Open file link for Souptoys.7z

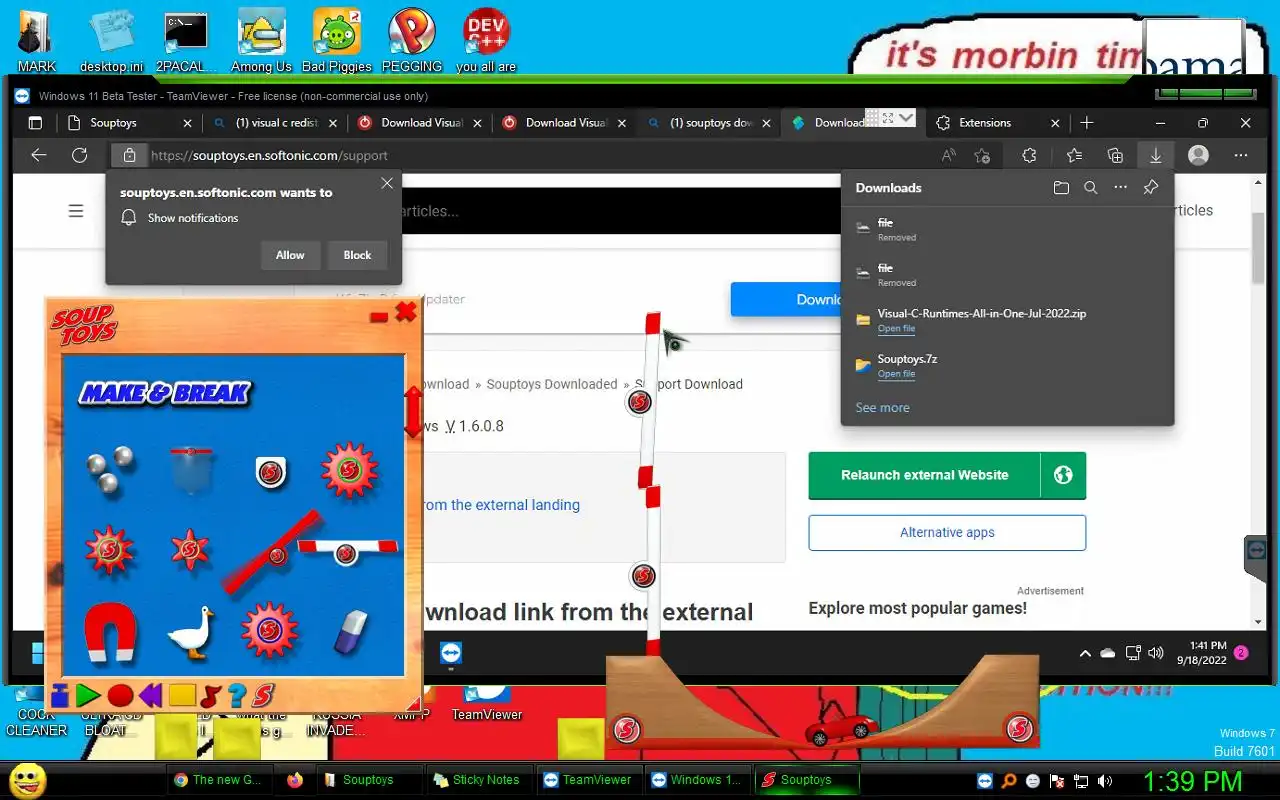[896, 374]
